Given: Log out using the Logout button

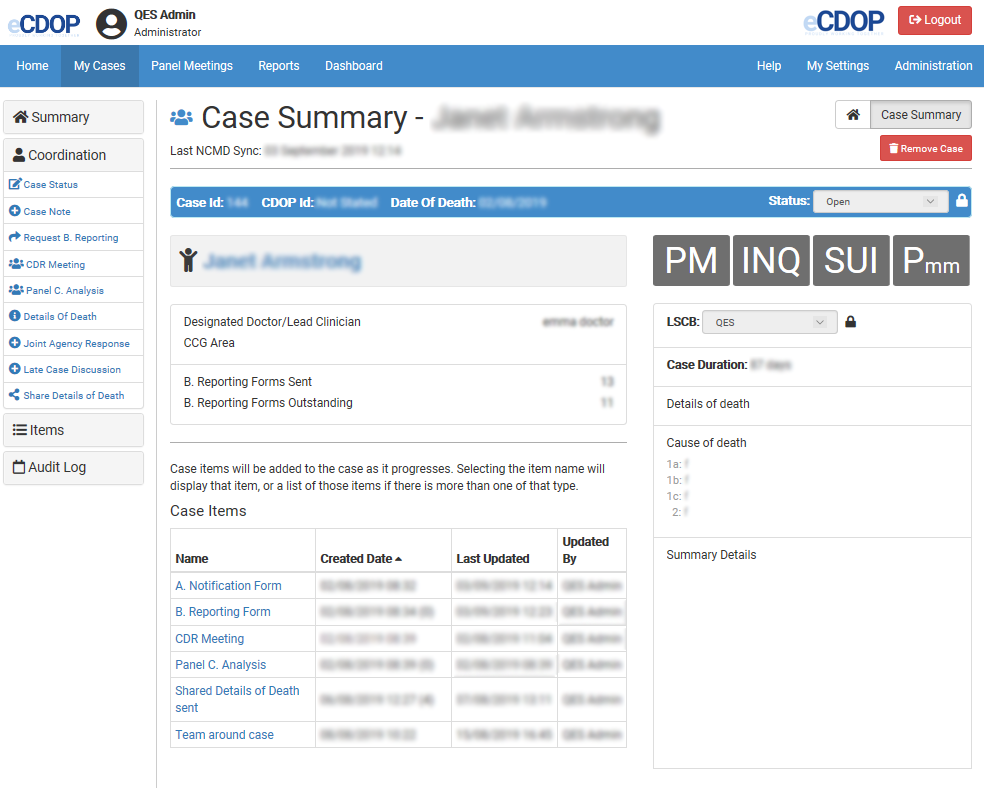Looking at the screenshot, I should (934, 20).
